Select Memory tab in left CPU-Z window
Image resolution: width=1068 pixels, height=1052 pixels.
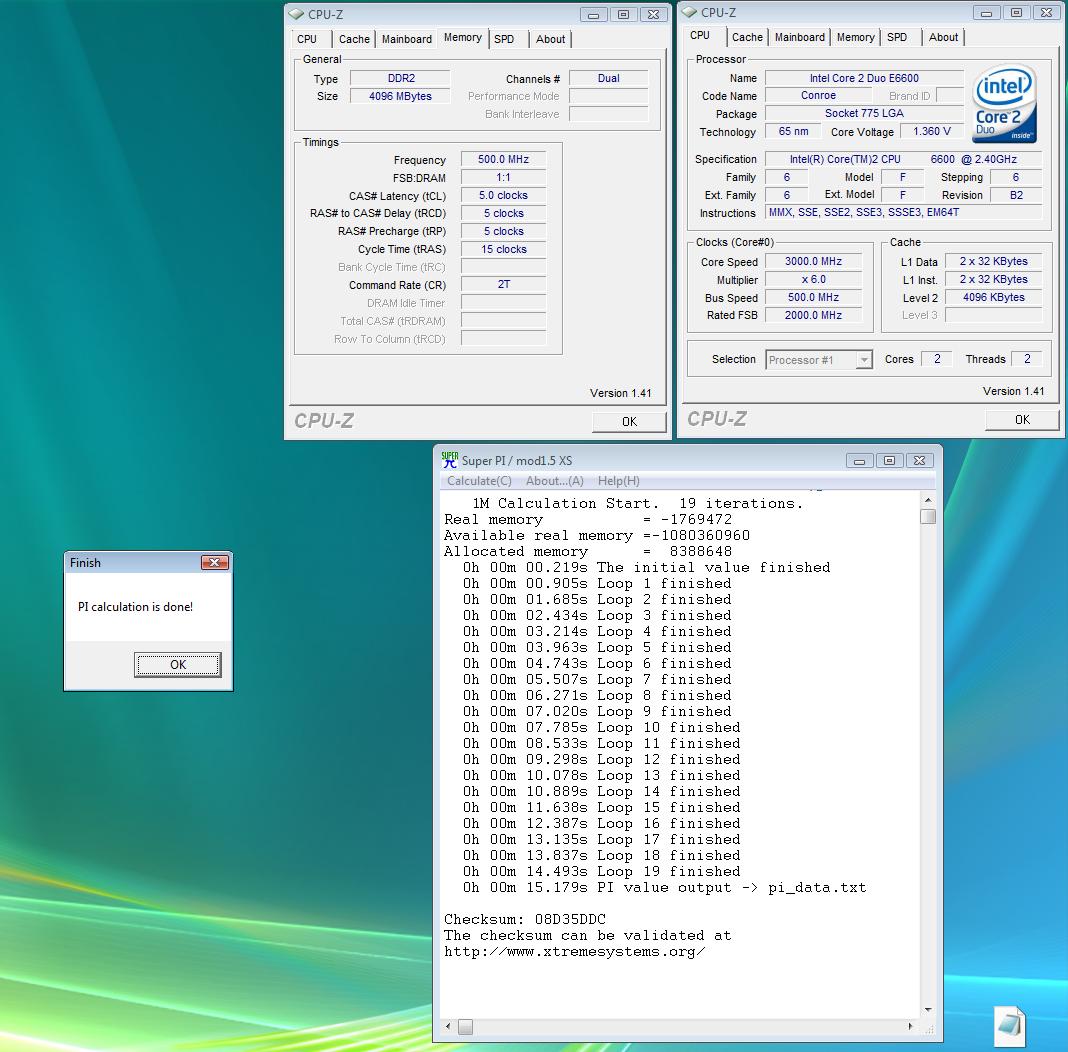click(x=462, y=38)
